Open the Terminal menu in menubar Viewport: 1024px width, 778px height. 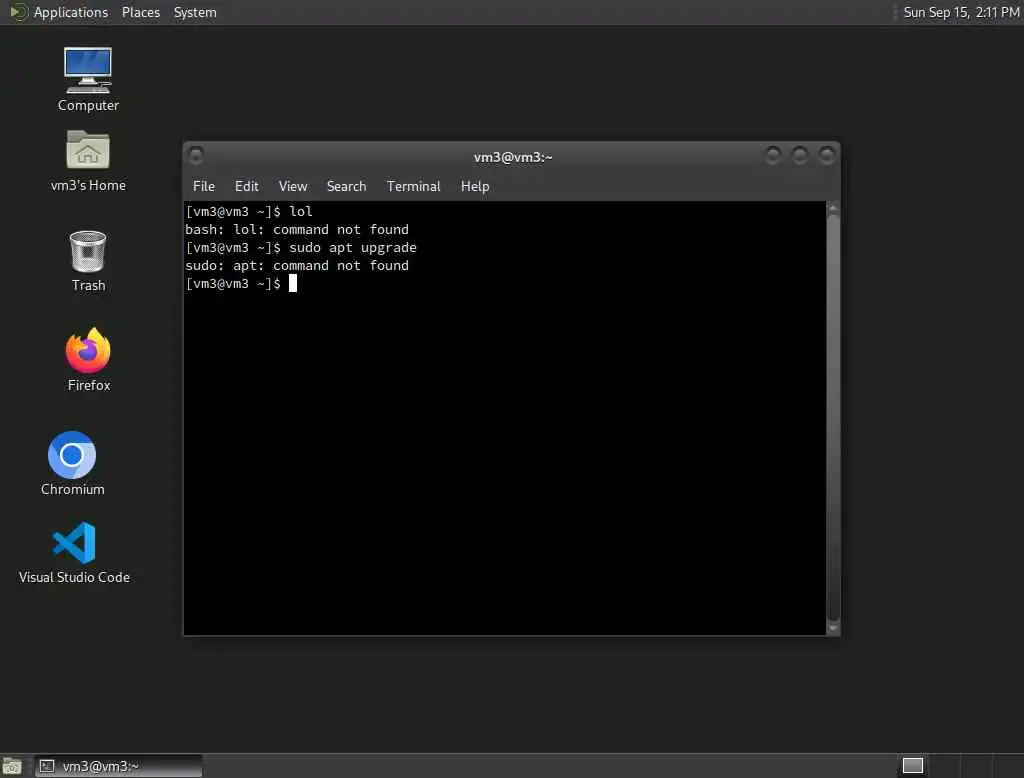[413, 186]
